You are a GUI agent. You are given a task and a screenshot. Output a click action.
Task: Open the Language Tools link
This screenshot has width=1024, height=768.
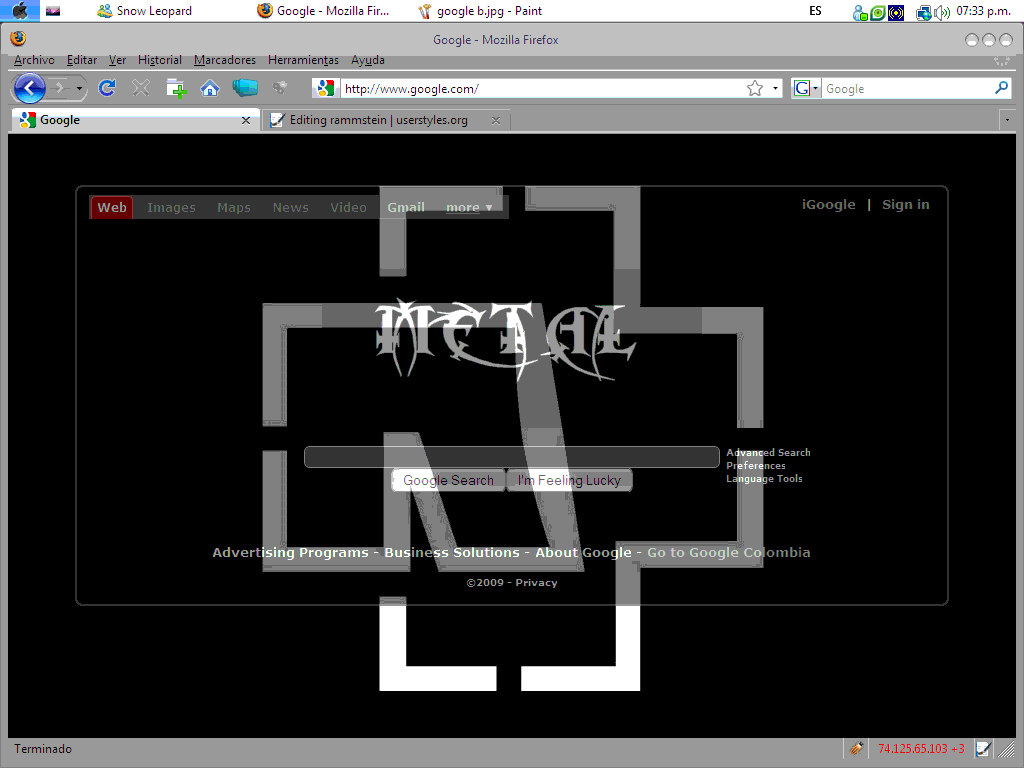coord(764,479)
